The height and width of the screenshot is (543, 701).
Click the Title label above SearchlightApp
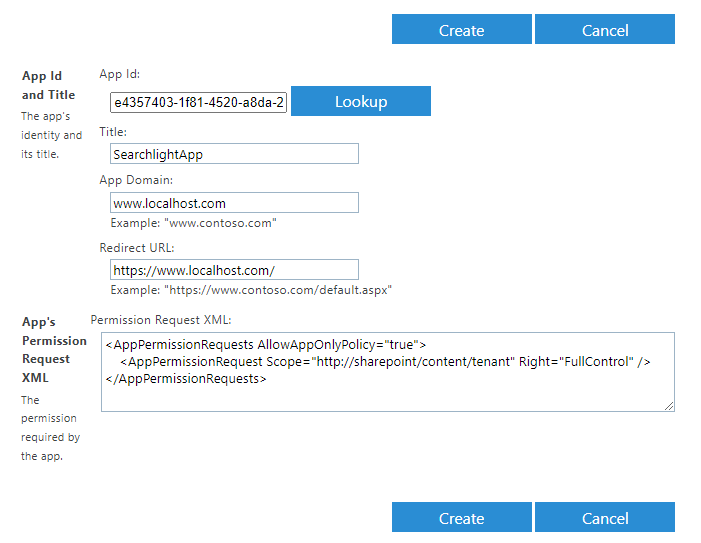(x=113, y=132)
